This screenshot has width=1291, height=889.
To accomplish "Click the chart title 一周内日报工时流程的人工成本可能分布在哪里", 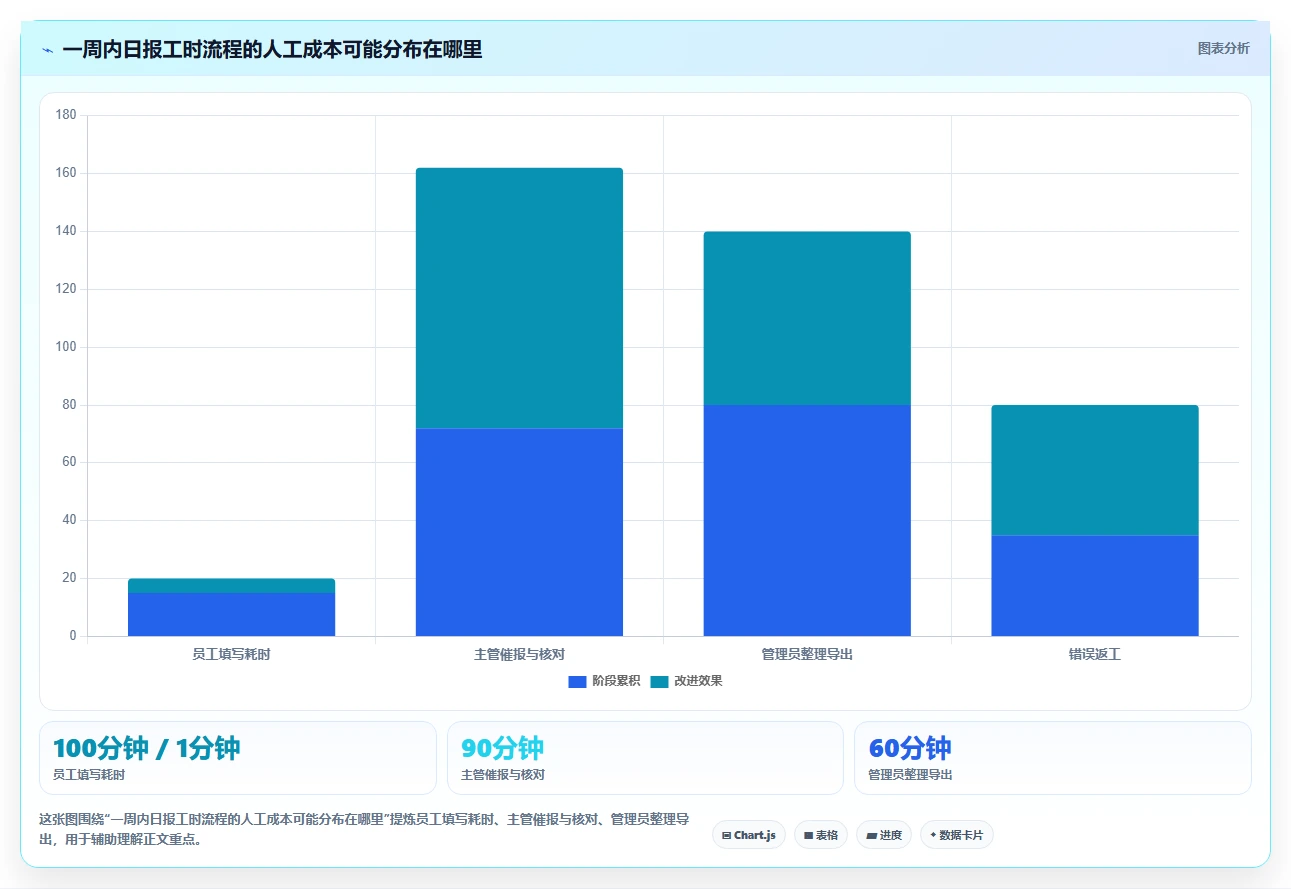I will [272, 49].
